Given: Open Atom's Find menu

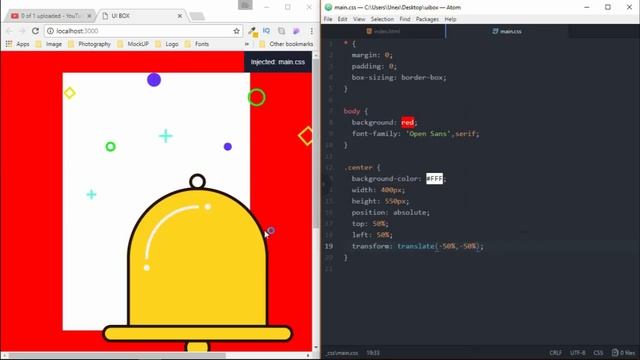Looking at the screenshot, I should [x=404, y=19].
